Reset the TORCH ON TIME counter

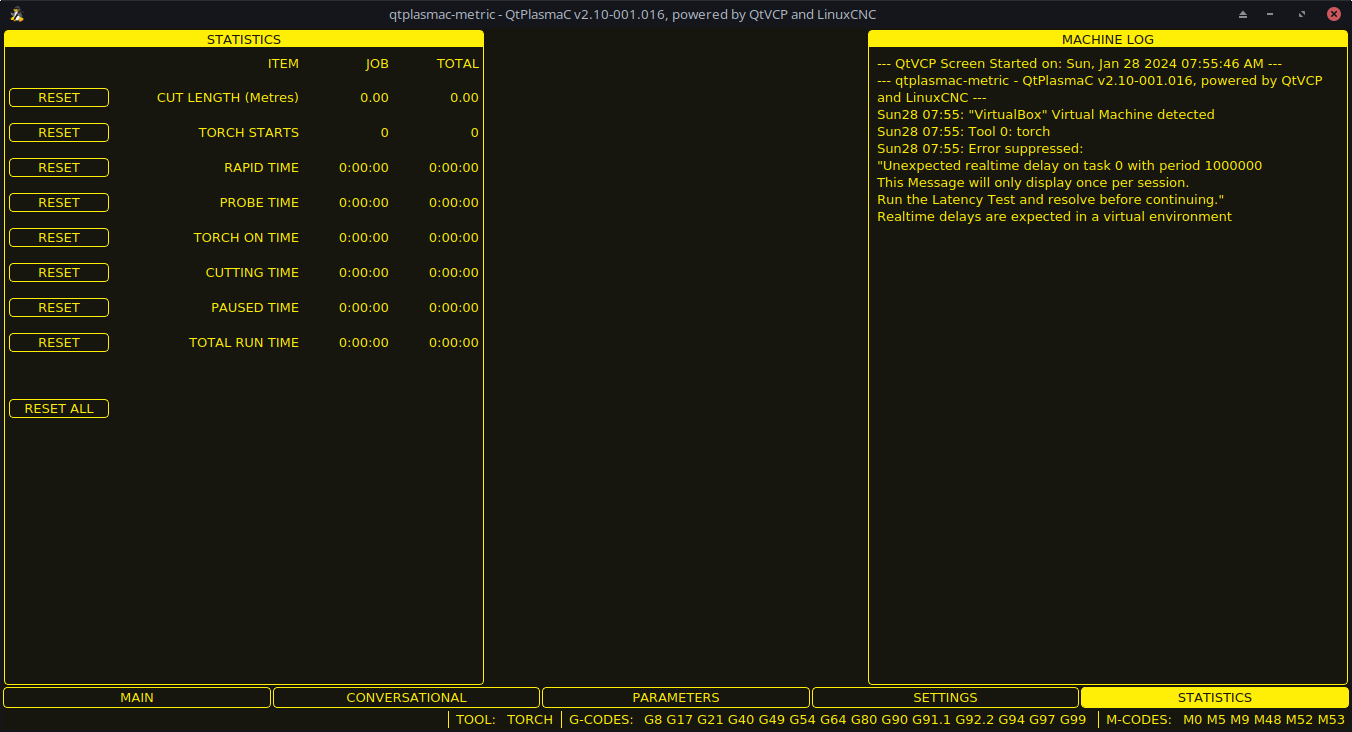pyautogui.click(x=58, y=237)
